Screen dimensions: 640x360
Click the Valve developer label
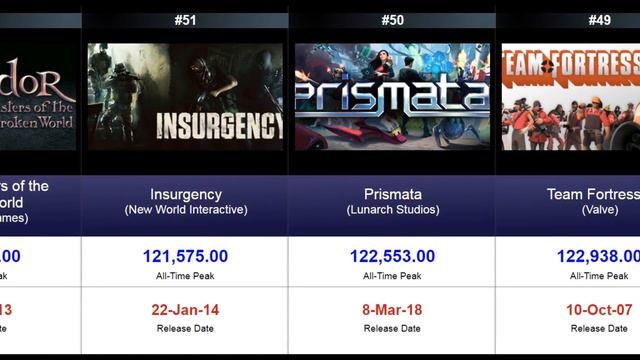point(600,210)
